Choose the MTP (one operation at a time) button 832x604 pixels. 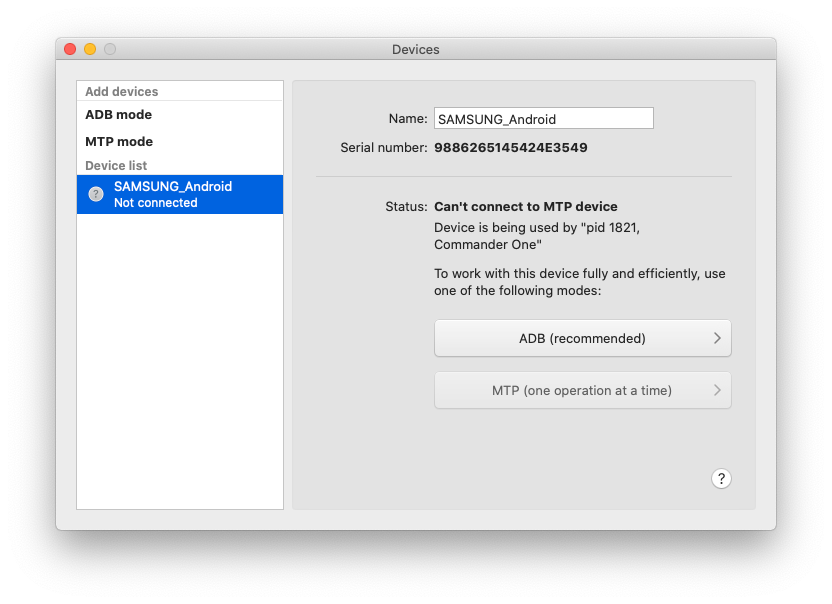tap(583, 391)
